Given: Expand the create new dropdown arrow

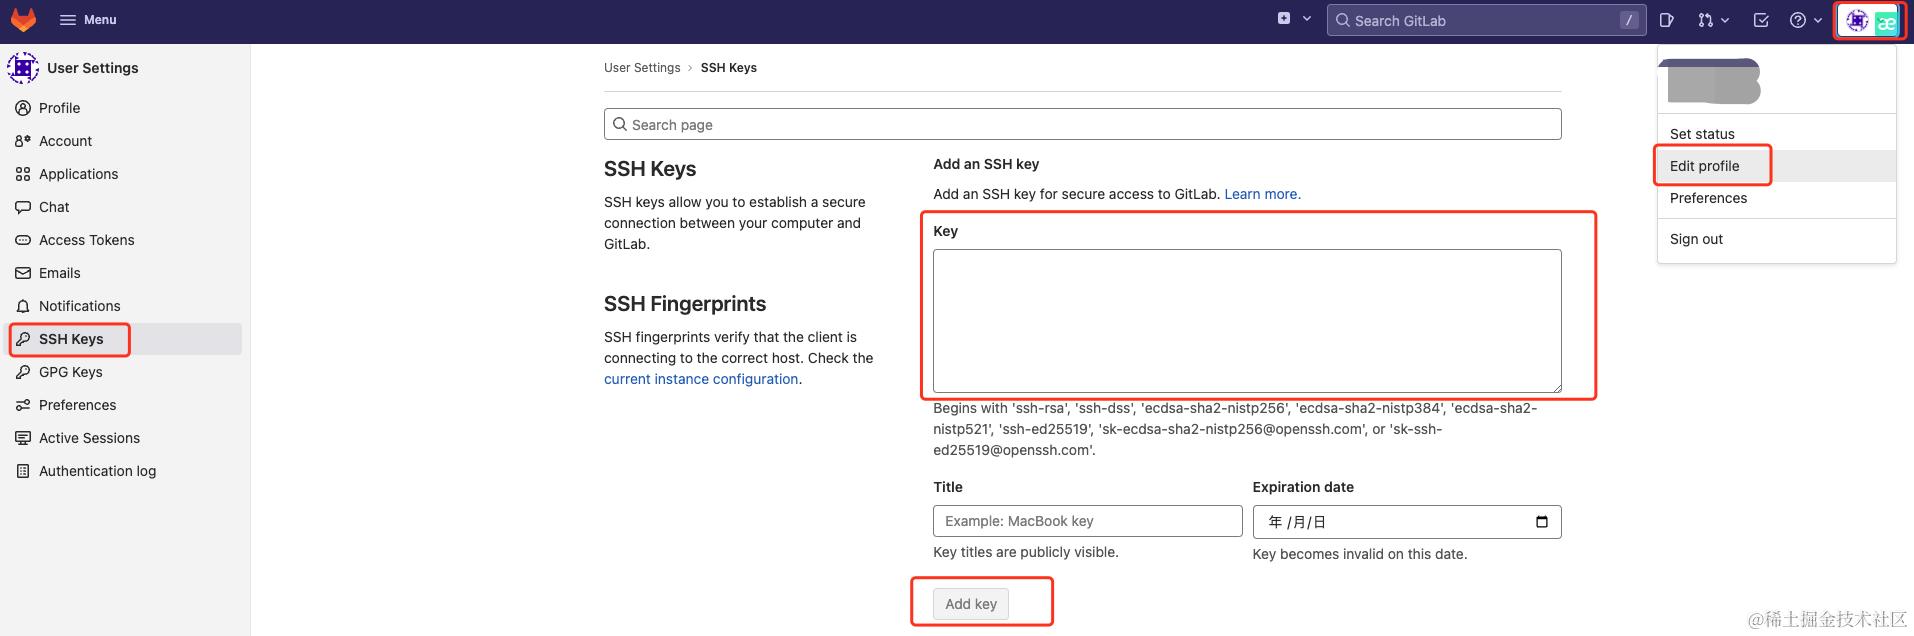Looking at the screenshot, I should point(1307,19).
